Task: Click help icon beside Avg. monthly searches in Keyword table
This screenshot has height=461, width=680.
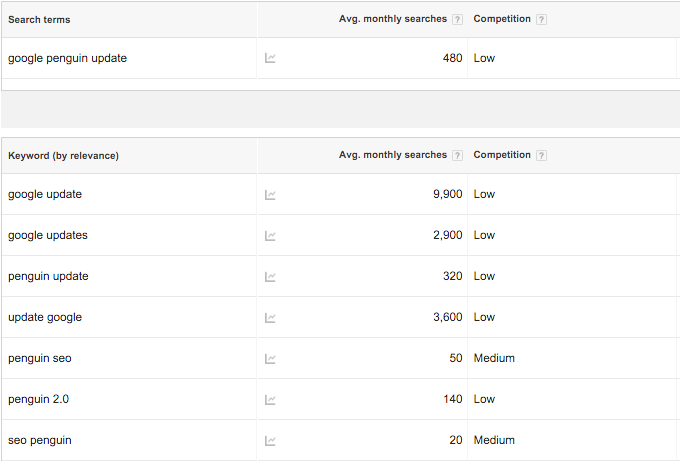Action: click(457, 155)
